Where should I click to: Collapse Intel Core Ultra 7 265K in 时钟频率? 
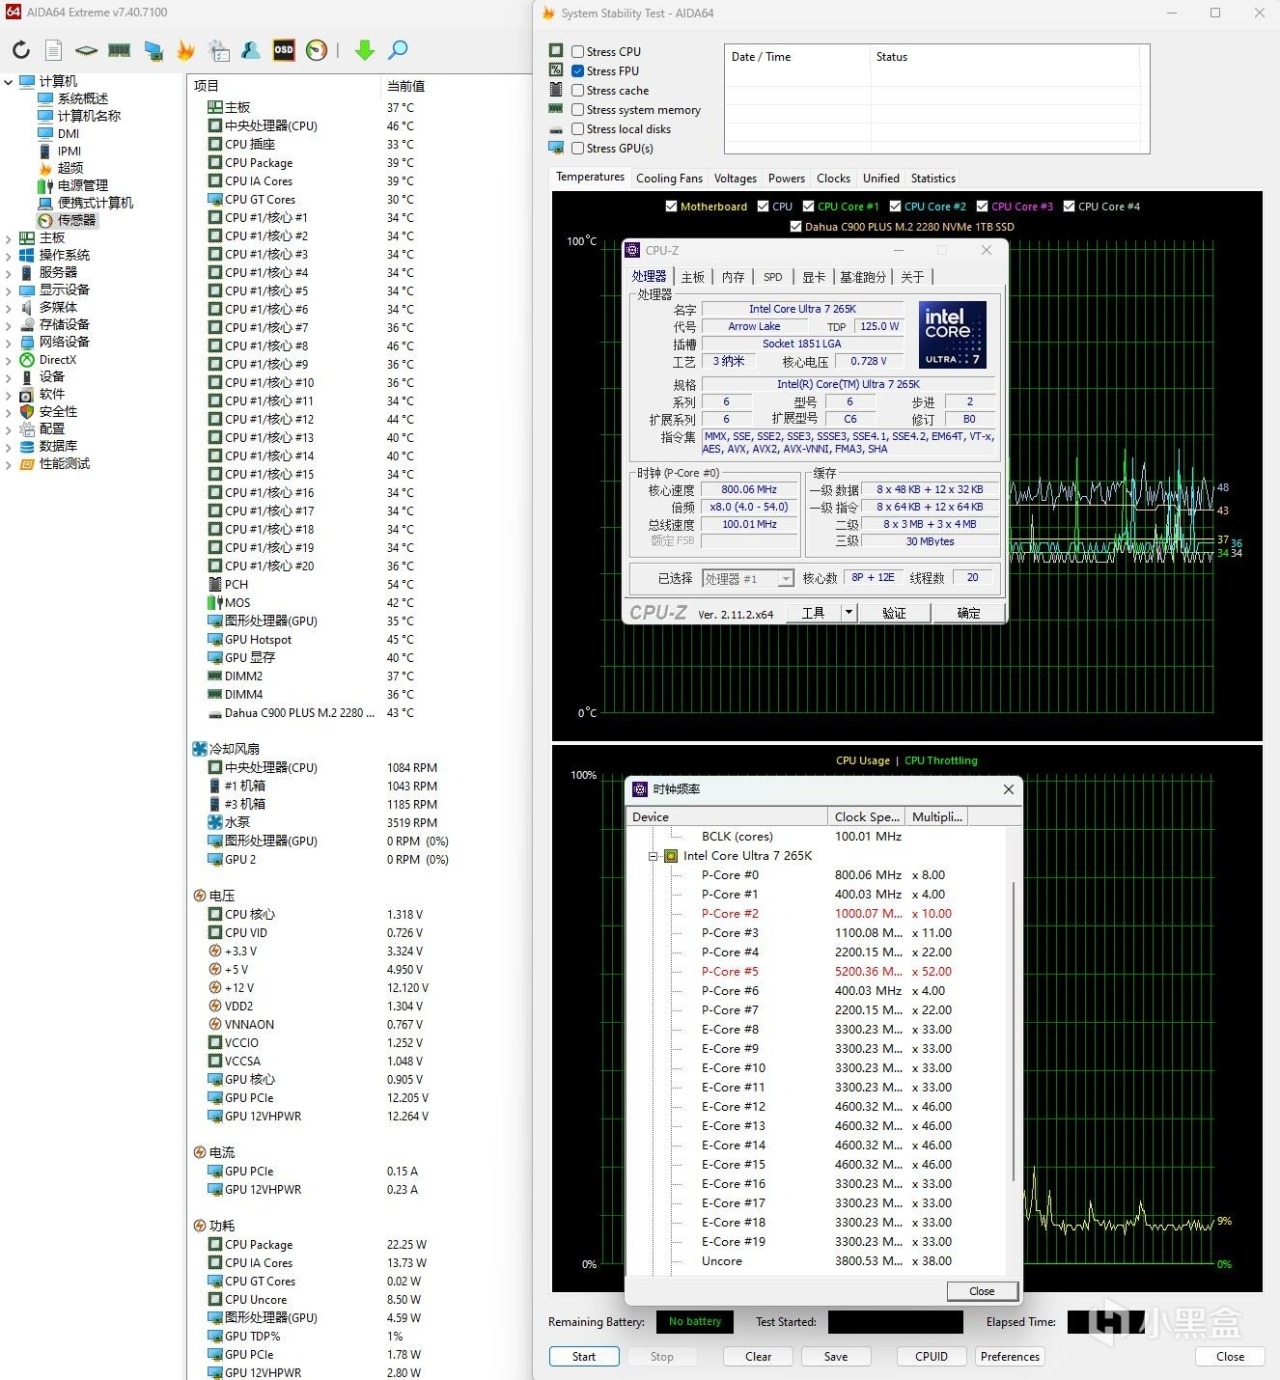653,856
